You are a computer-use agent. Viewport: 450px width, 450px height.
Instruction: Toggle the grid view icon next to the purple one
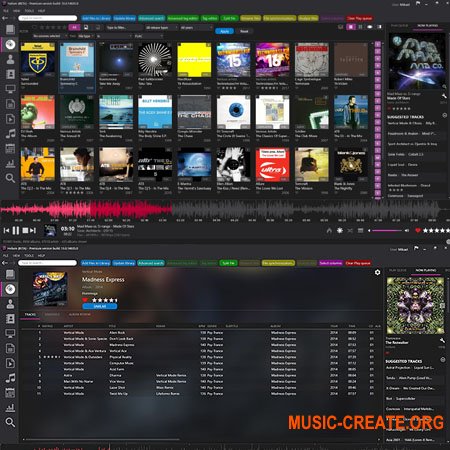pos(360,27)
